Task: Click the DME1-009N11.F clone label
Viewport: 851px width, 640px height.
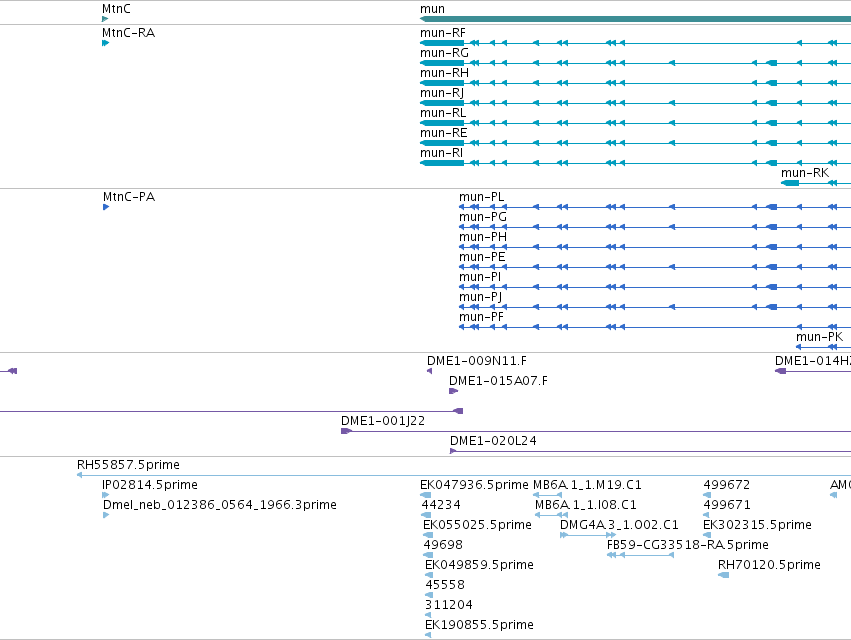Action: pyautogui.click(x=477, y=361)
